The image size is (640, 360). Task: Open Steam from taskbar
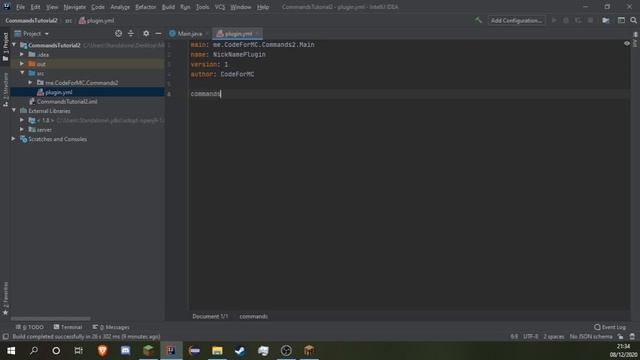[x=240, y=351]
